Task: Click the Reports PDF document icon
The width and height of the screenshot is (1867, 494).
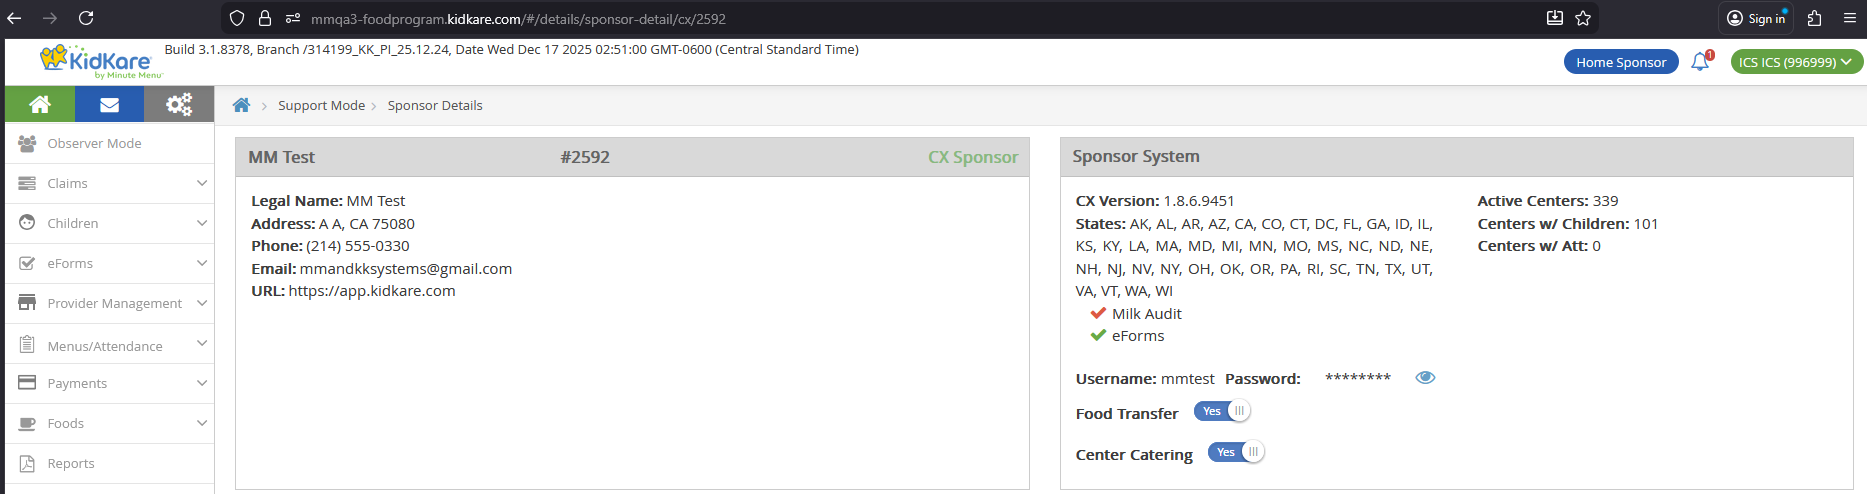Action: pos(28,463)
